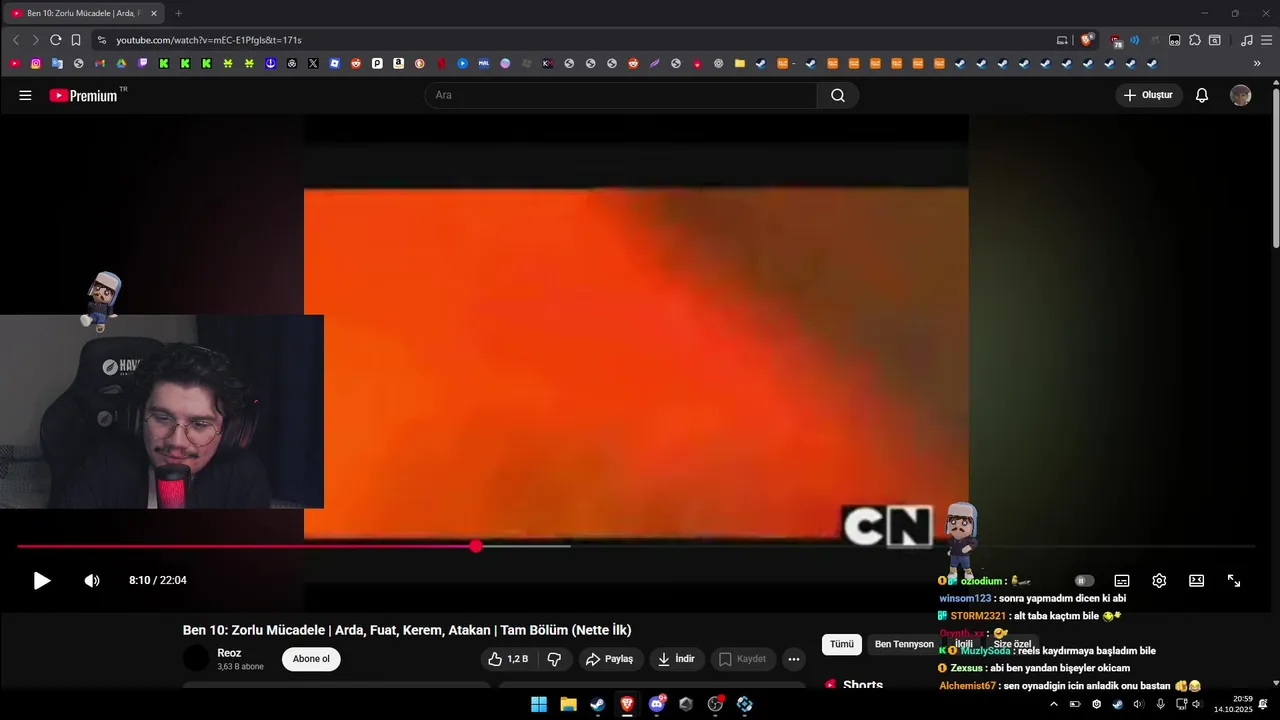Open the Windows notification center bell
The height and width of the screenshot is (720, 1280).
[x=1263, y=704]
